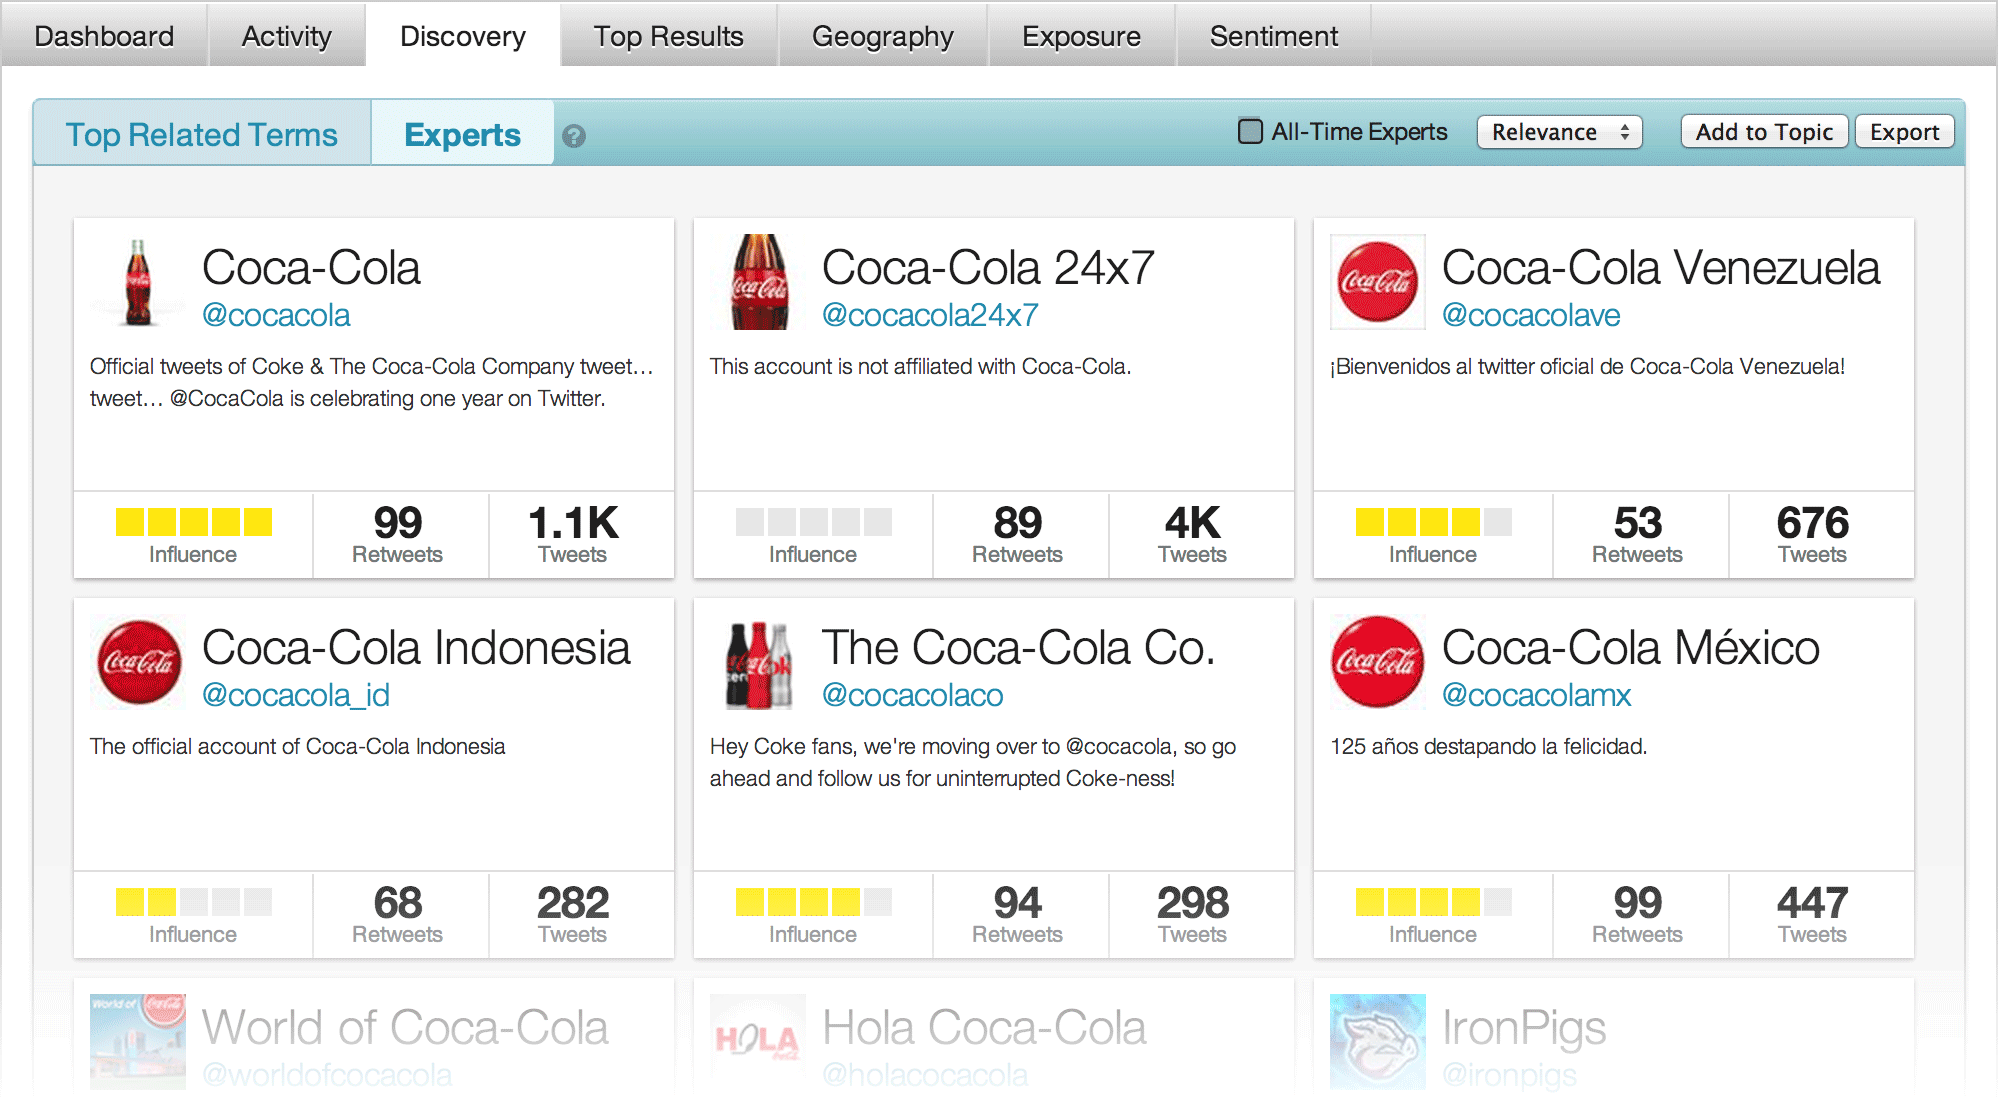Open The Coca-Cola Co. bottles avatar
This screenshot has height=1118, width=1998.
758,662
